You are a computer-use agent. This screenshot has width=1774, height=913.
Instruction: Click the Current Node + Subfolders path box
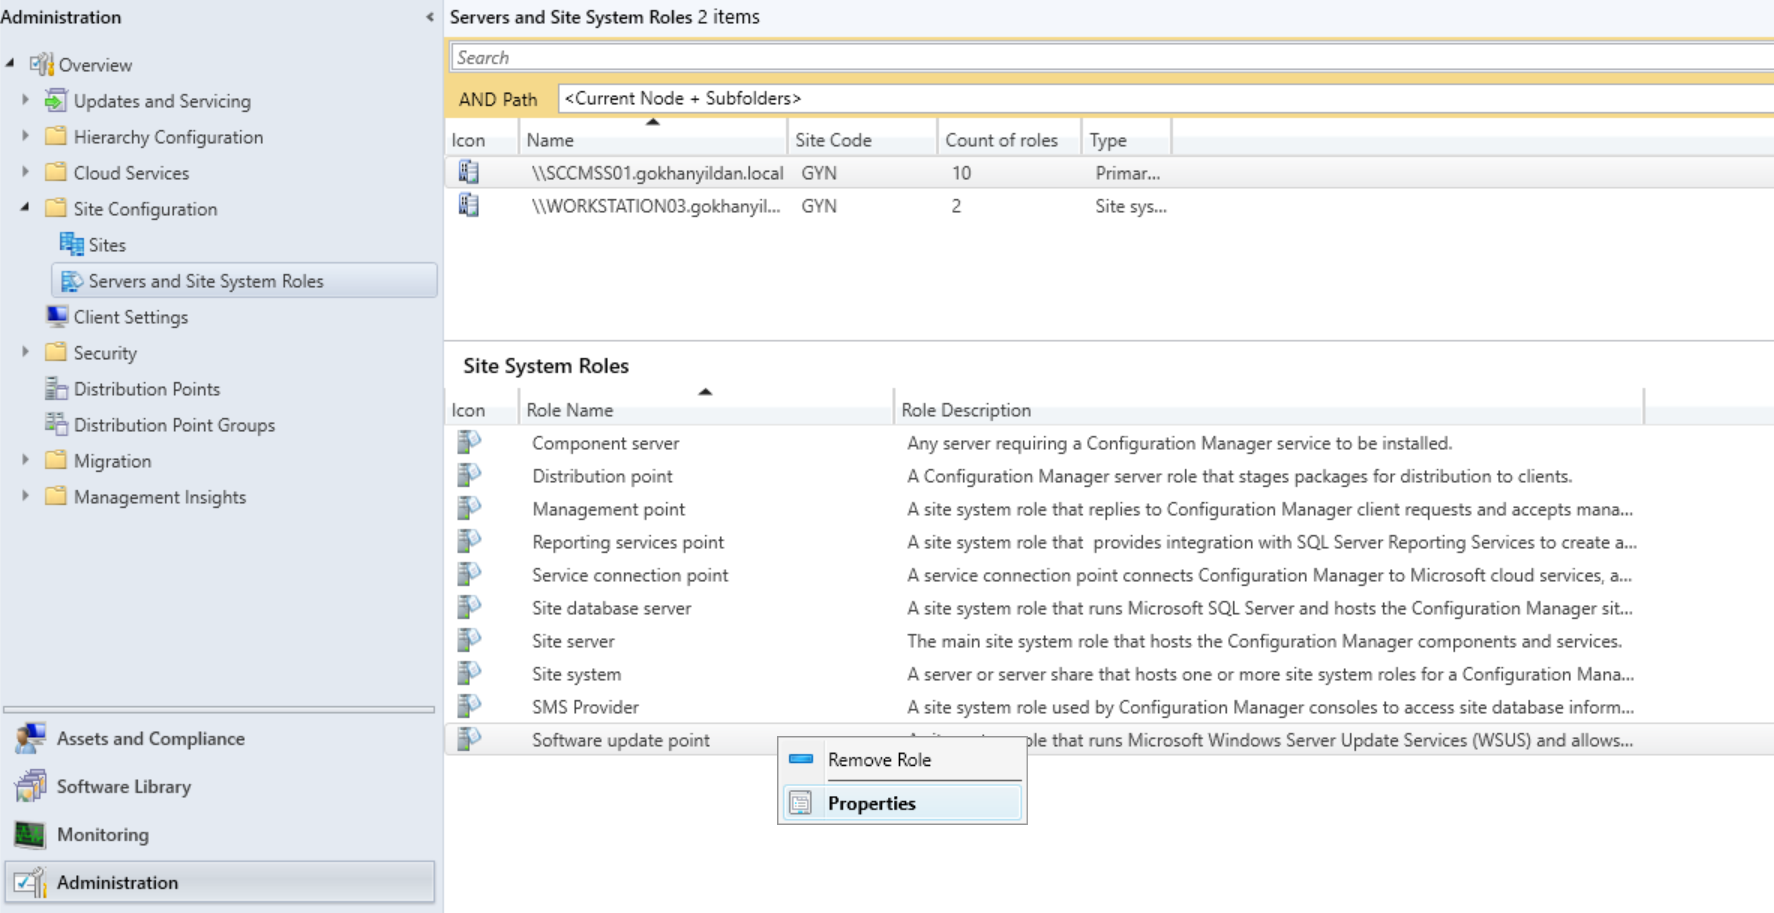pyautogui.click(x=1165, y=98)
